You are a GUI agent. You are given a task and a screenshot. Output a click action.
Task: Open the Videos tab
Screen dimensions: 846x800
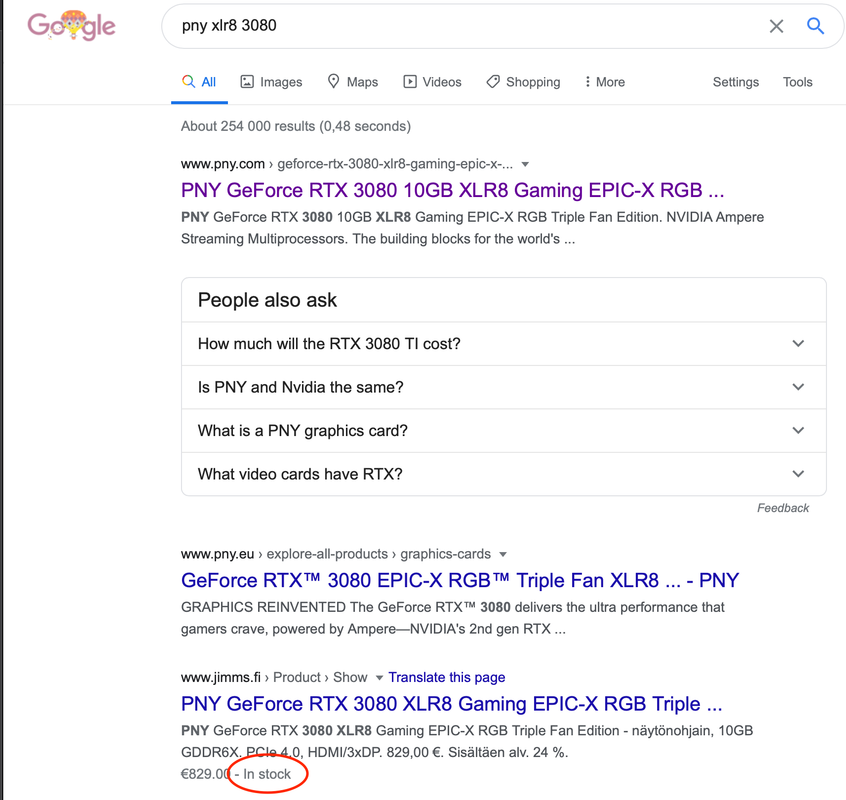point(433,82)
